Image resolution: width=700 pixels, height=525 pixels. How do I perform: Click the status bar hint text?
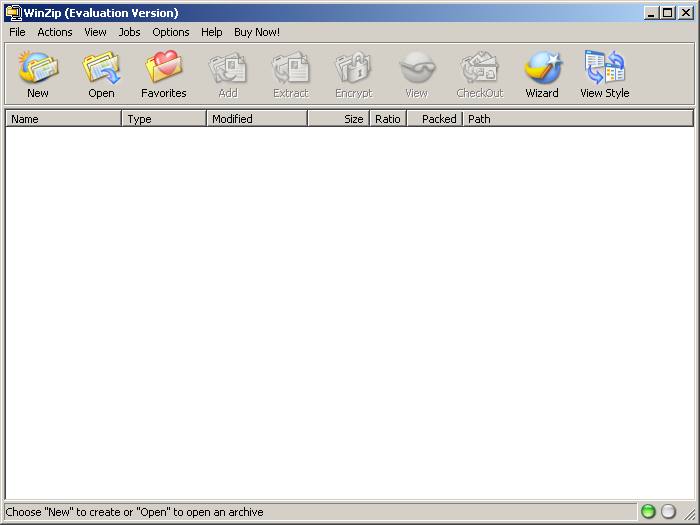coord(134,512)
